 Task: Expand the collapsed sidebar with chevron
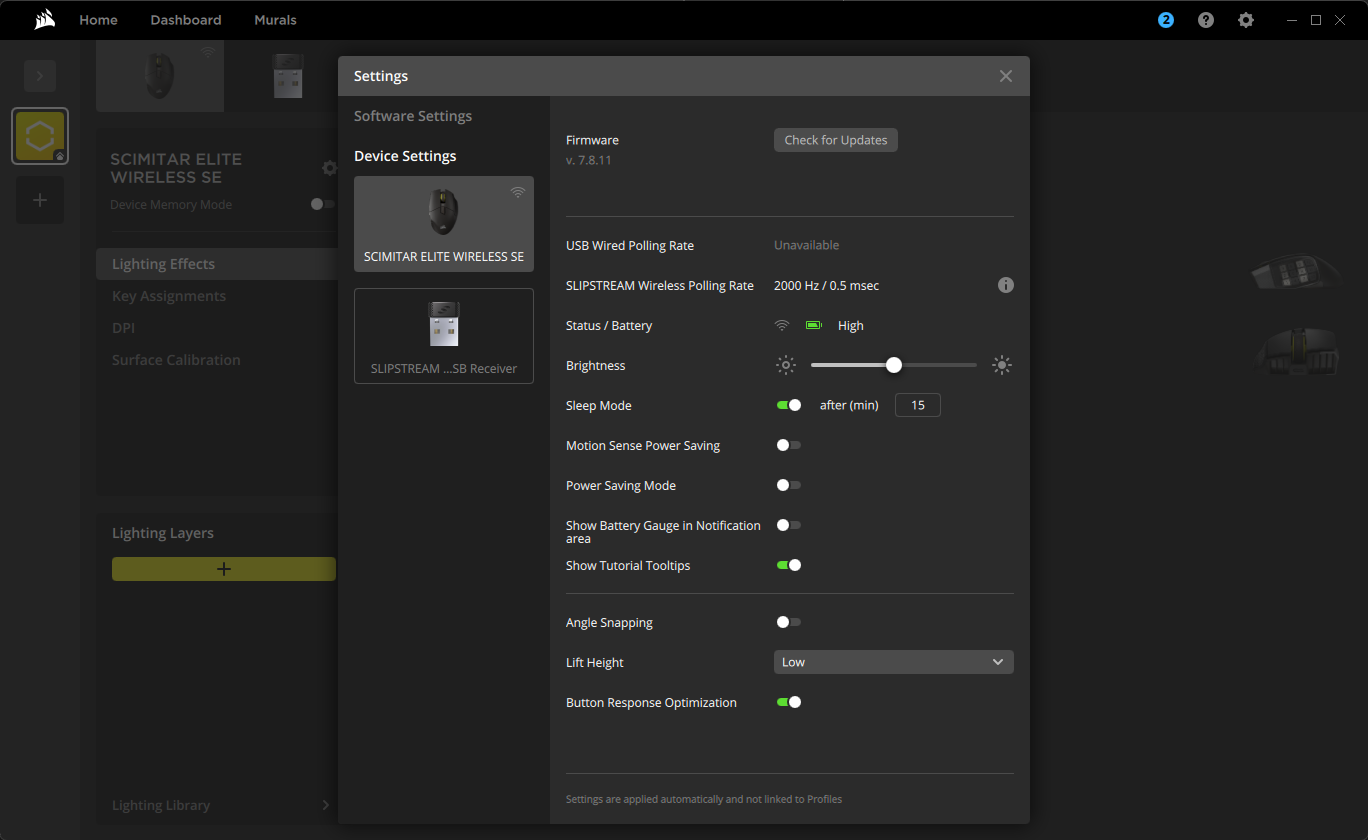(x=40, y=76)
